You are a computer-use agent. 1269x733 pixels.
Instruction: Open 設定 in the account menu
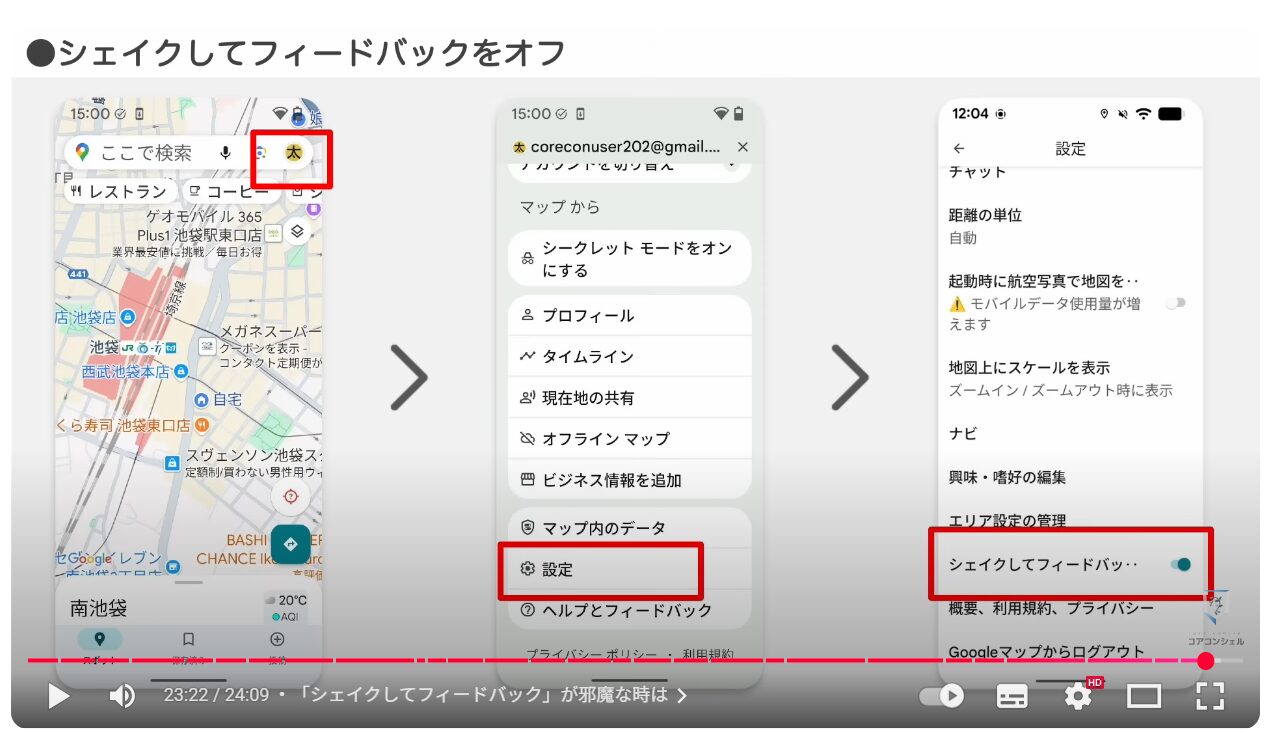pyautogui.click(x=600, y=569)
